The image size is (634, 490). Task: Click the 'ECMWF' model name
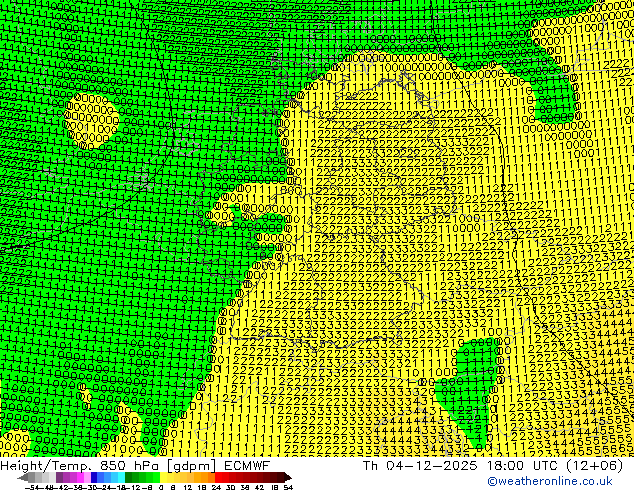[x=247, y=465]
